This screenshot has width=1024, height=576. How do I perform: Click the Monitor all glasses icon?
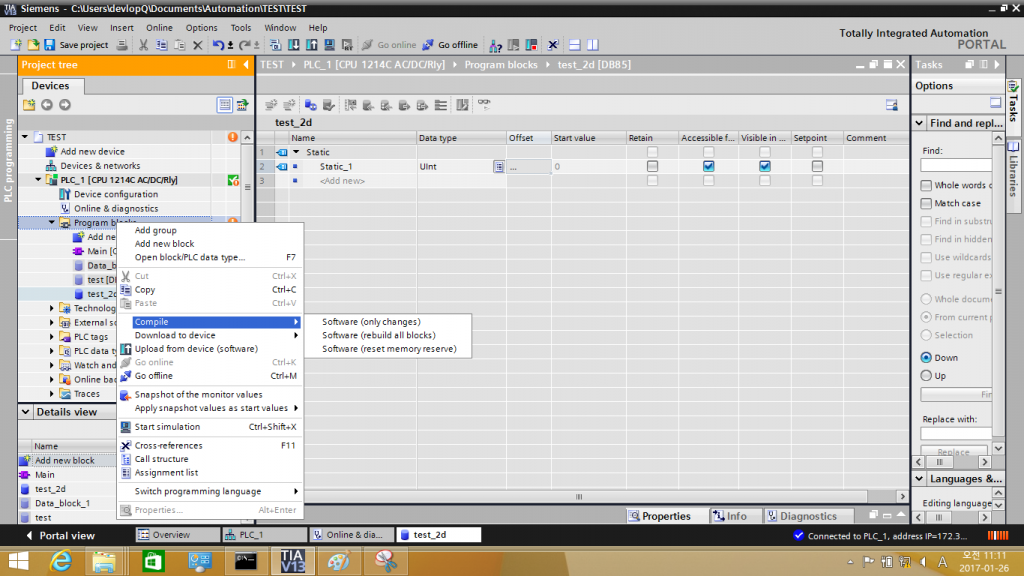click(484, 104)
